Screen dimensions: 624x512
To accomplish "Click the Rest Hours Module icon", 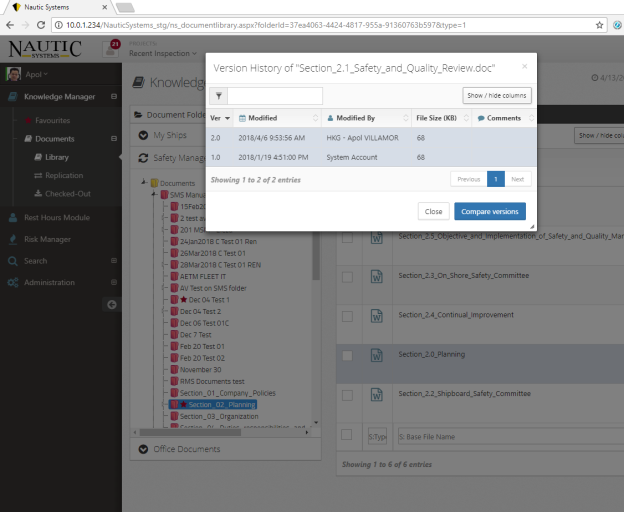I will pos(13,217).
